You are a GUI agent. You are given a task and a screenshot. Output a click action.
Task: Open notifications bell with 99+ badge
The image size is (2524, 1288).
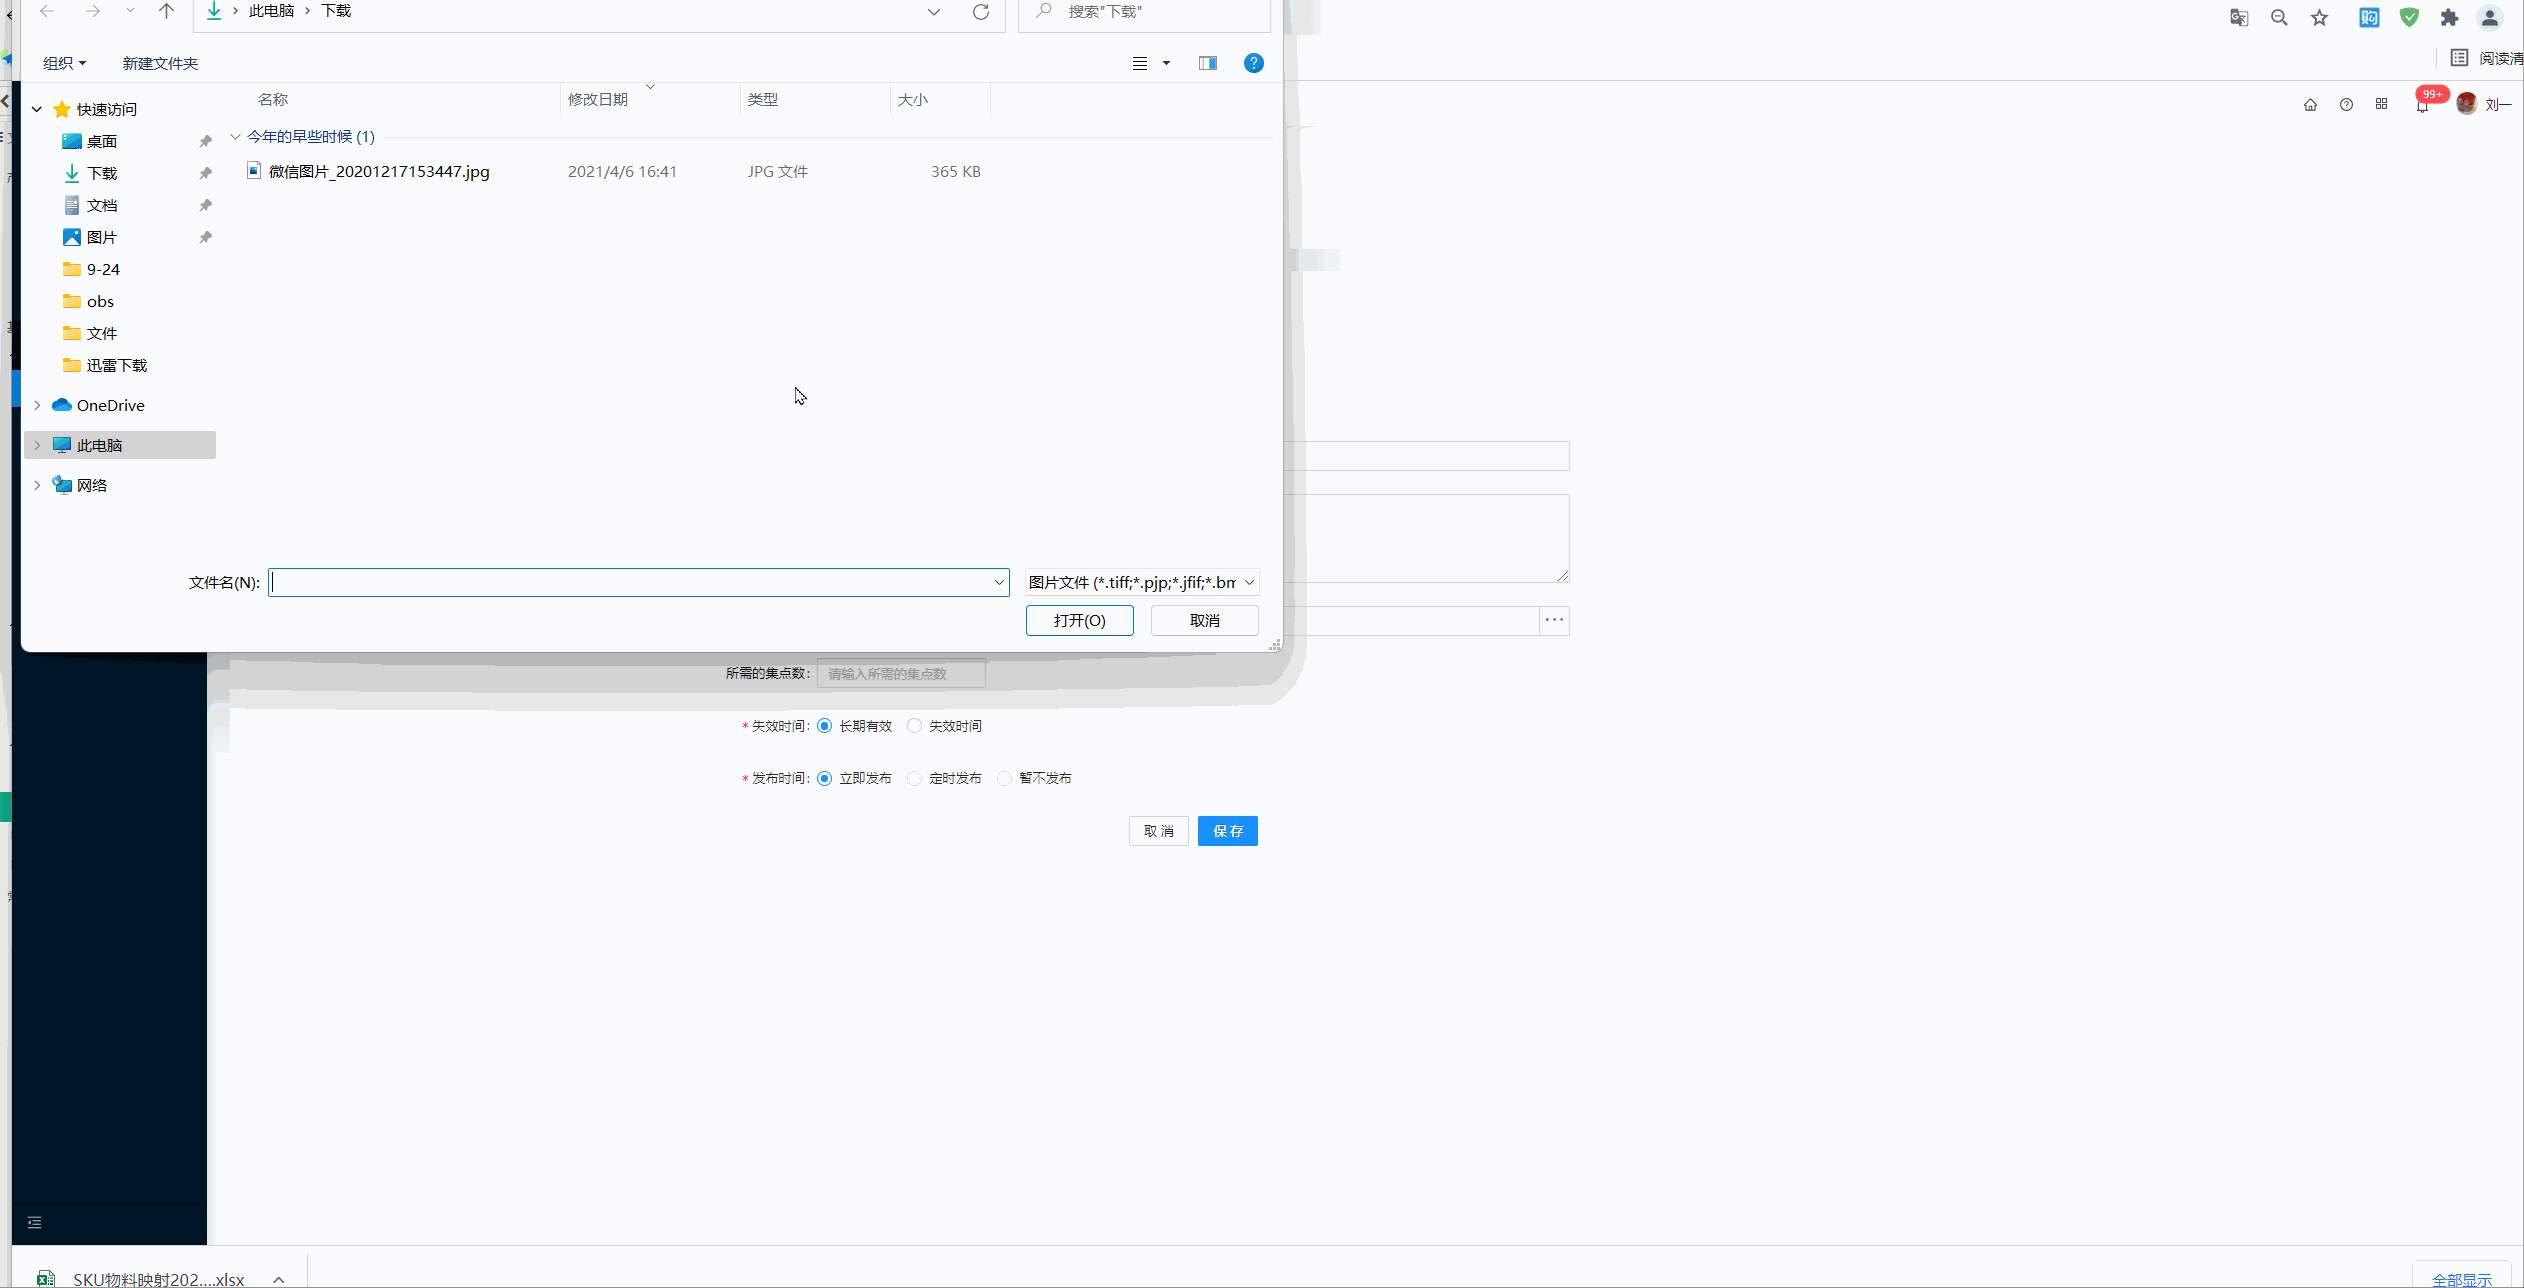click(x=2422, y=104)
